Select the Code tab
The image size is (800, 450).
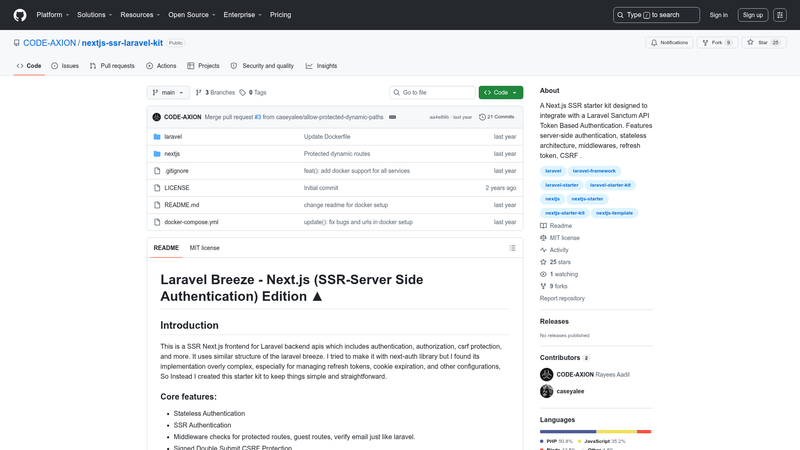coord(29,66)
